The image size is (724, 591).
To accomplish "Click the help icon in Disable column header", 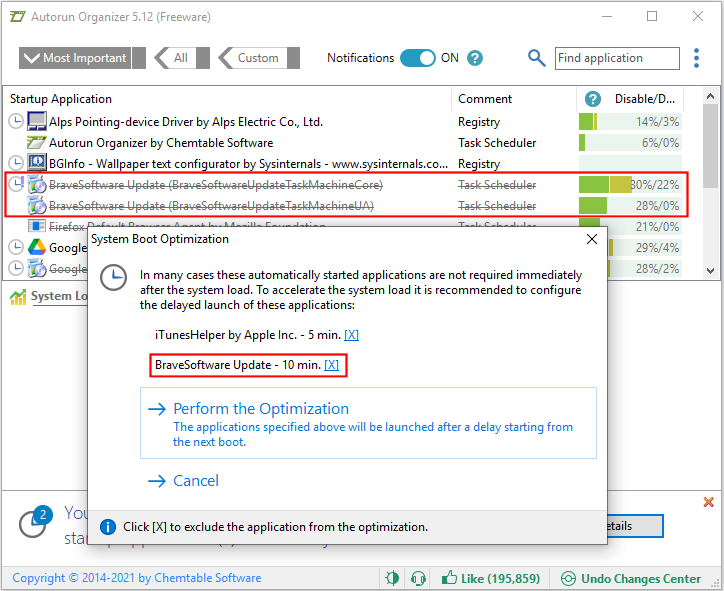I will (x=592, y=99).
